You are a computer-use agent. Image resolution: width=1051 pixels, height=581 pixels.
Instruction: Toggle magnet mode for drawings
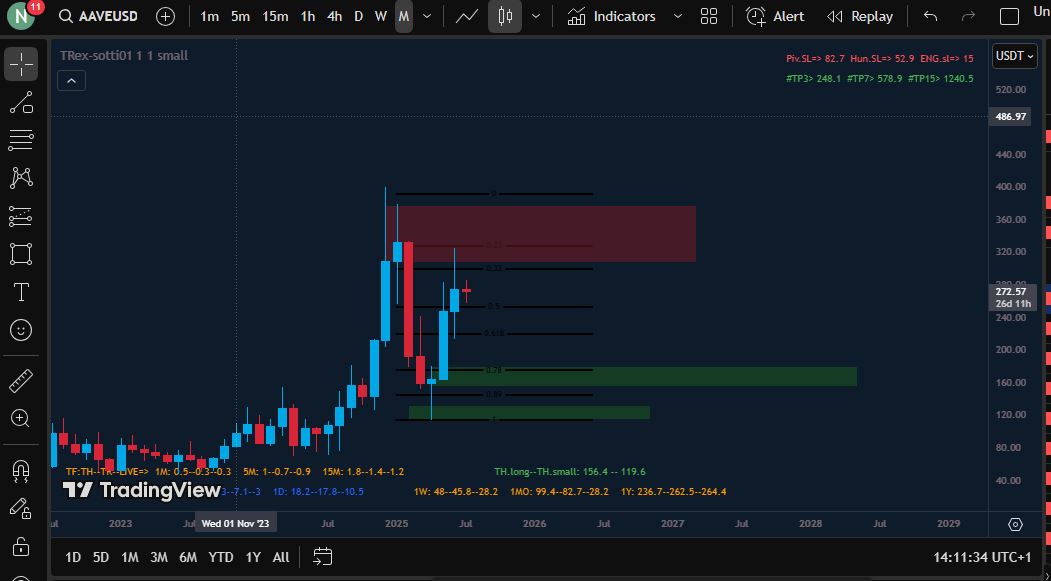pos(21,469)
